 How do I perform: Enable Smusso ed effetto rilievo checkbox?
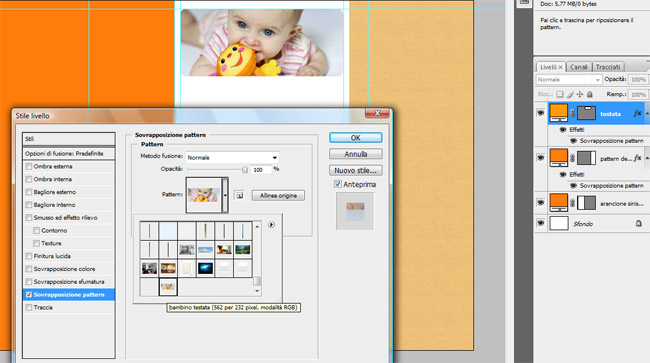click(29, 218)
